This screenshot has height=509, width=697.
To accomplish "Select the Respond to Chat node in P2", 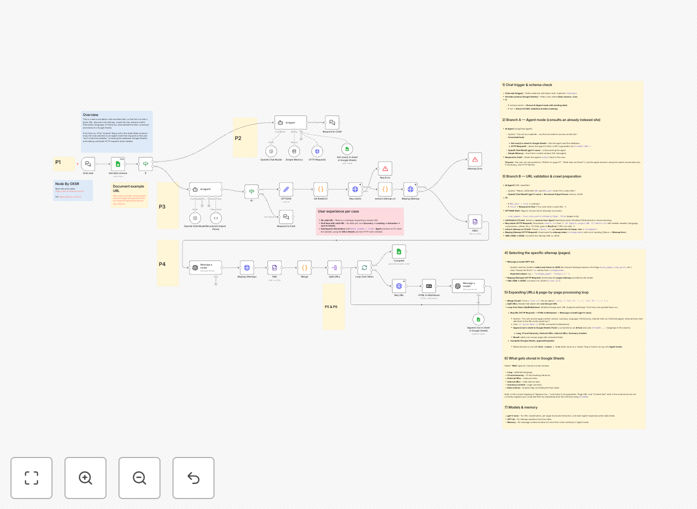I will coord(332,122).
